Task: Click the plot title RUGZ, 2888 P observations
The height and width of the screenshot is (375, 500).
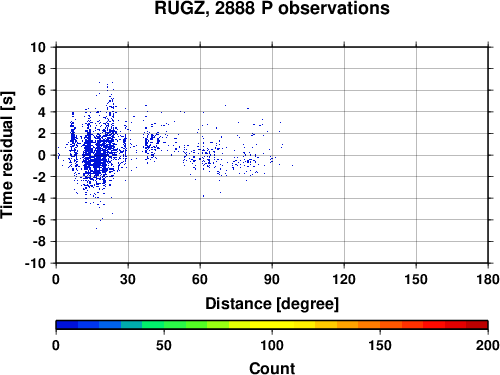Action: click(272, 8)
